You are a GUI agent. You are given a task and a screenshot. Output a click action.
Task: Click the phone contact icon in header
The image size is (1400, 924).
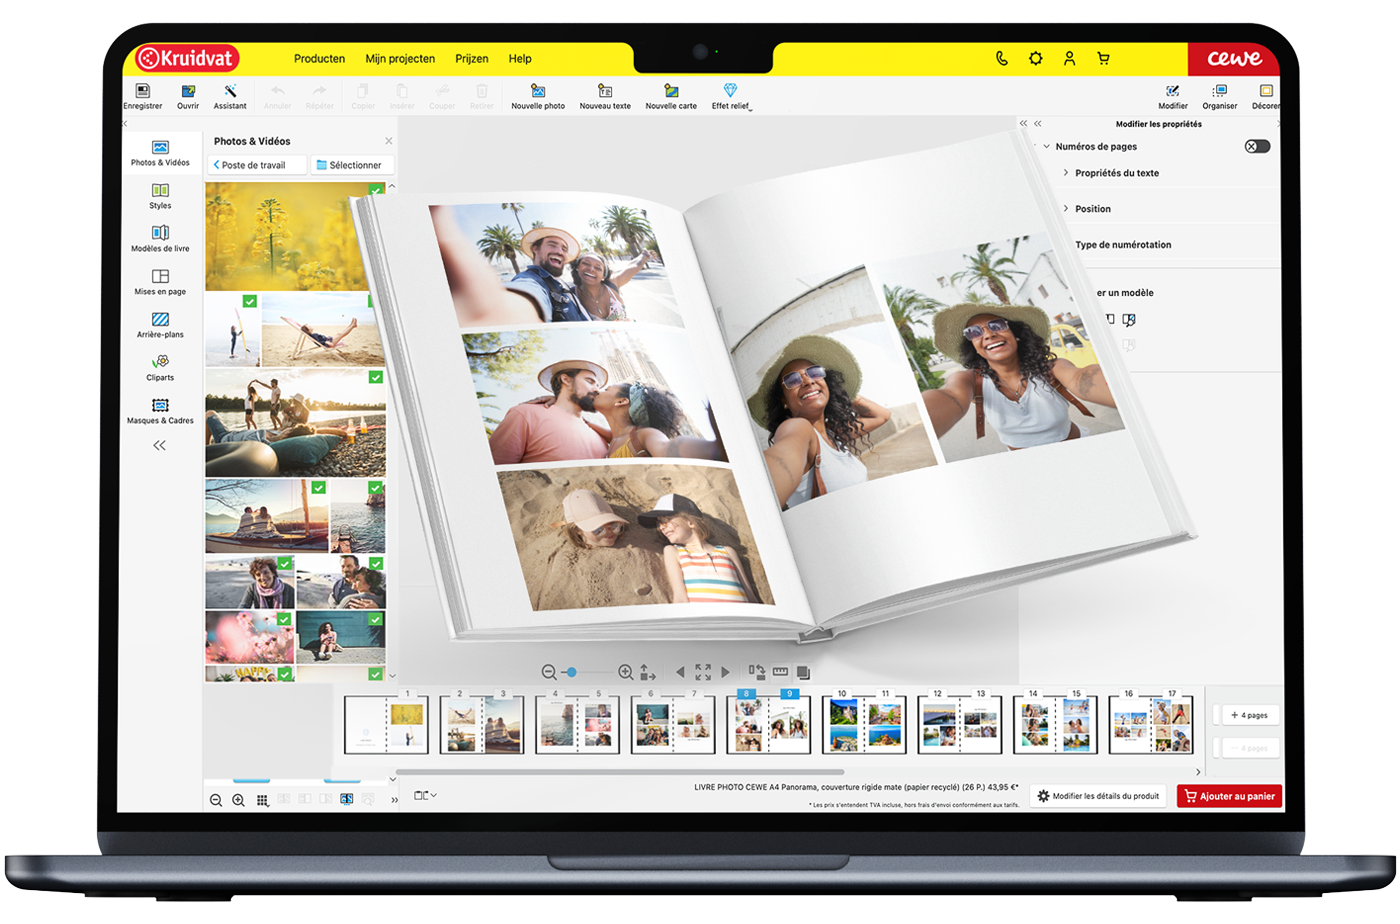(1002, 58)
